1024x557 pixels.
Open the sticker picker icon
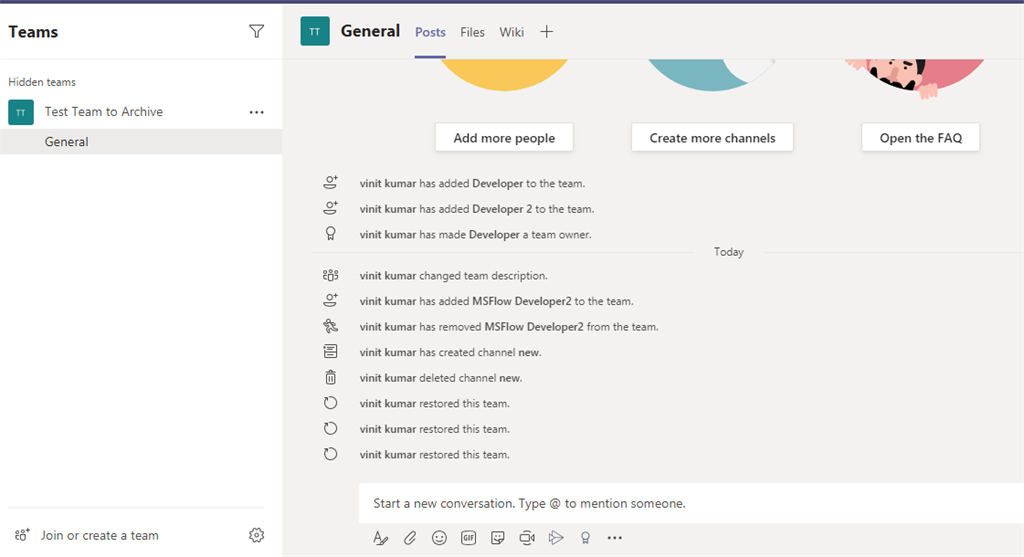(498, 537)
